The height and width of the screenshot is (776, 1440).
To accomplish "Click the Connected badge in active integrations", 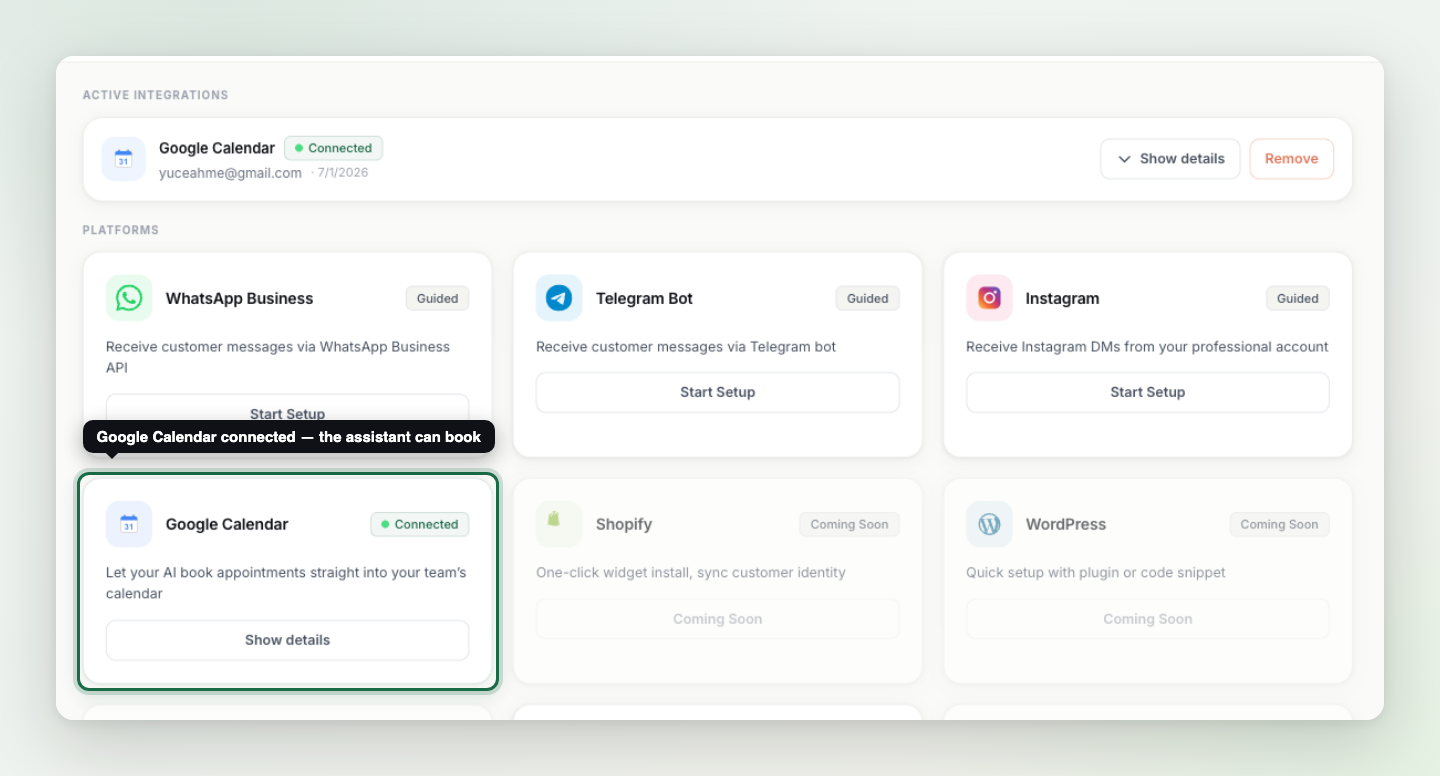I will pyautogui.click(x=333, y=148).
